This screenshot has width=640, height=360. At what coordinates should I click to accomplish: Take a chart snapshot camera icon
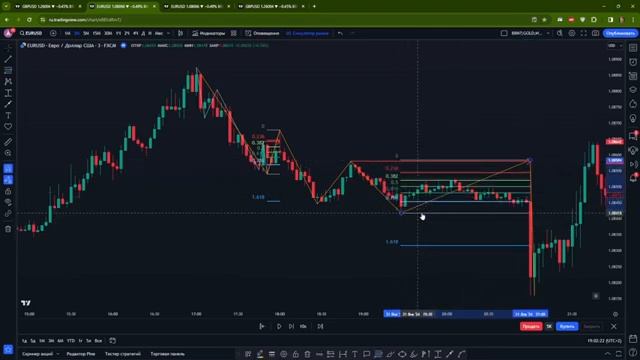(x=596, y=33)
